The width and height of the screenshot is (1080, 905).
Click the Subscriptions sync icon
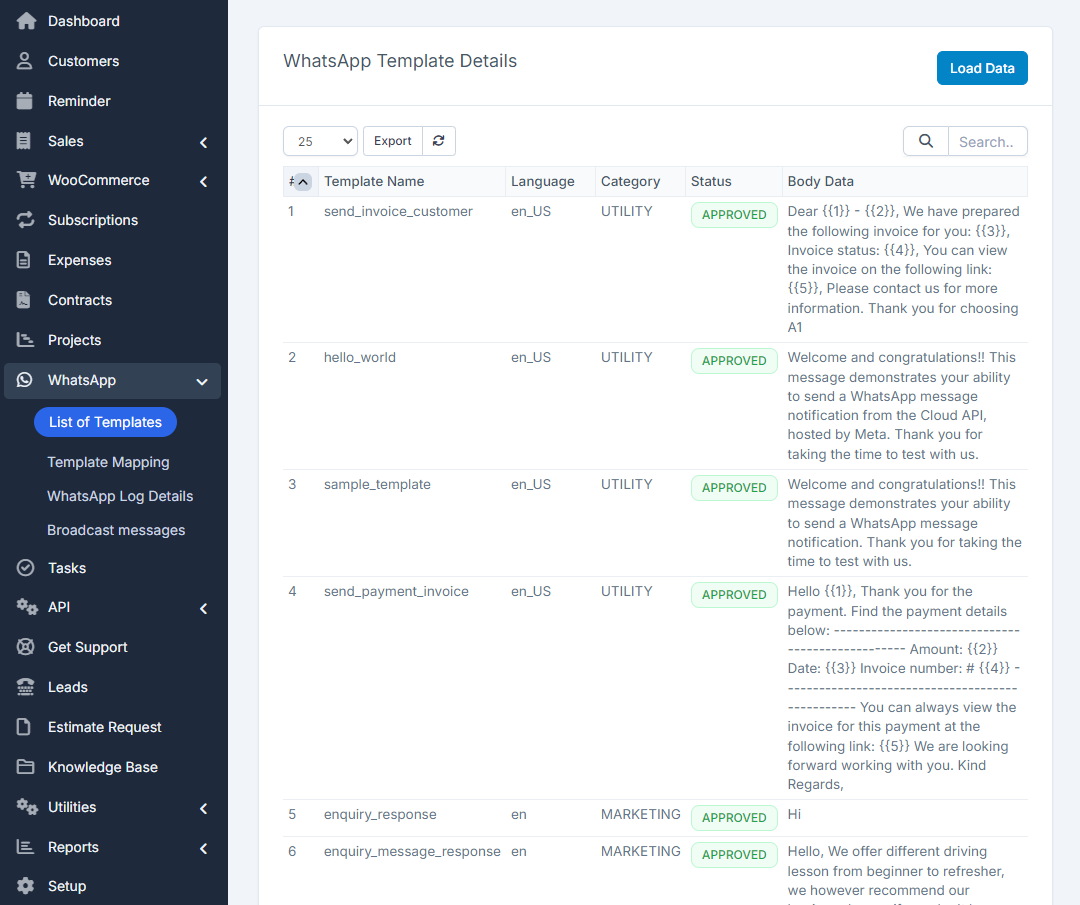tap(23, 220)
